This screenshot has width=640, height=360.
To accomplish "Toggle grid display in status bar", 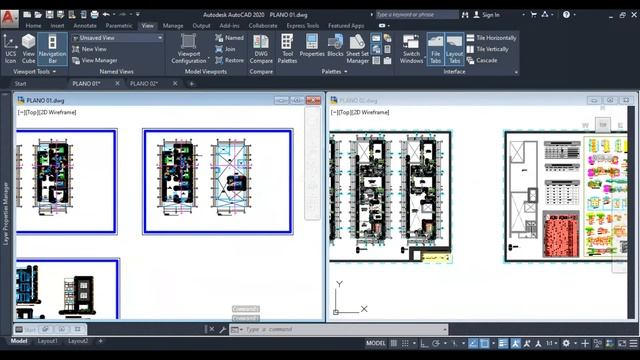I will pyautogui.click(x=394, y=343).
